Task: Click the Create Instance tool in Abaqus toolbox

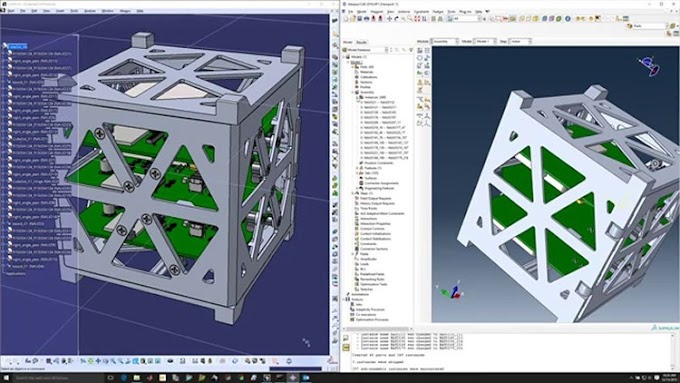Action: coord(420,51)
